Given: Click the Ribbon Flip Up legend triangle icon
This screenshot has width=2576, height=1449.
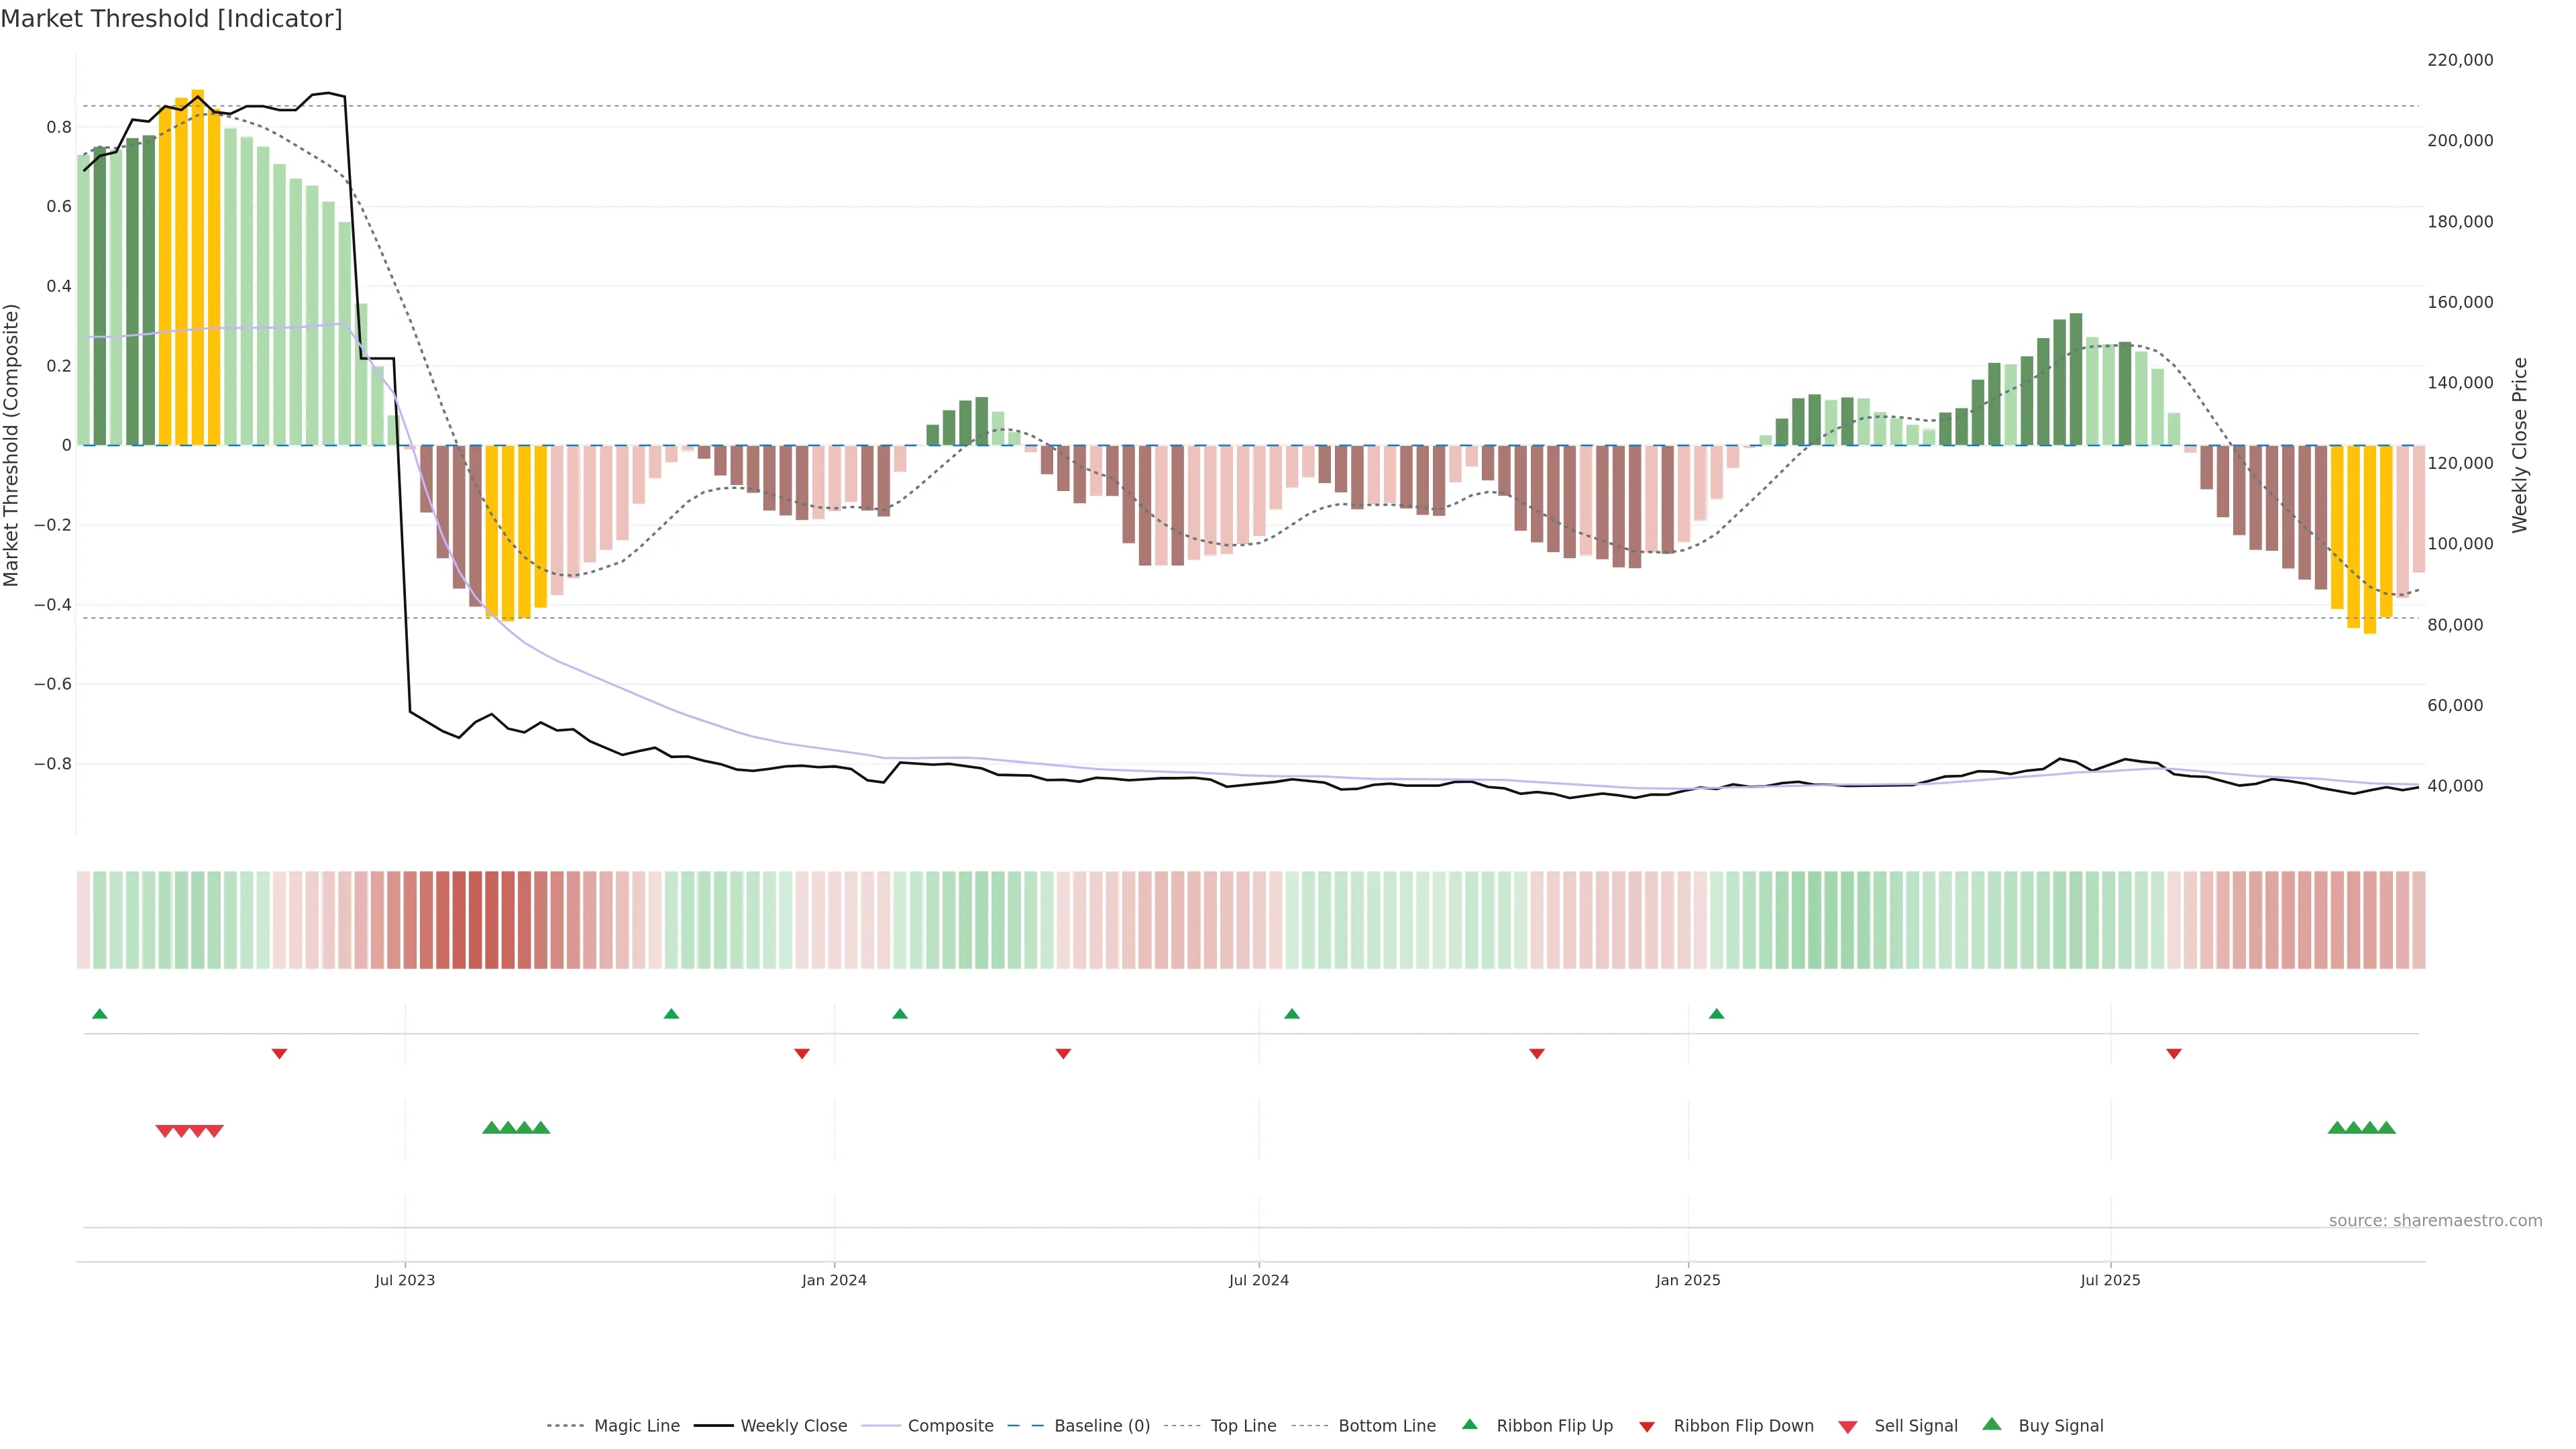Looking at the screenshot, I should [1469, 1424].
